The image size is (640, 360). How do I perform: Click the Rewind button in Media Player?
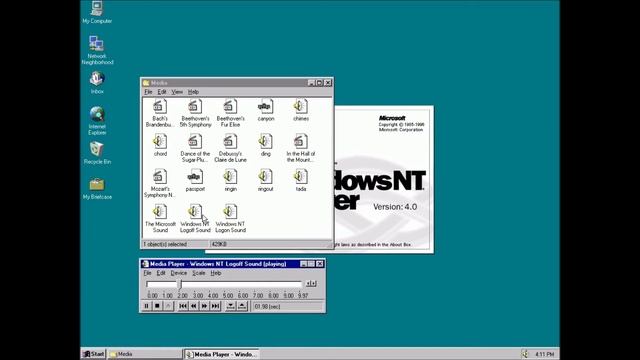tap(193, 306)
